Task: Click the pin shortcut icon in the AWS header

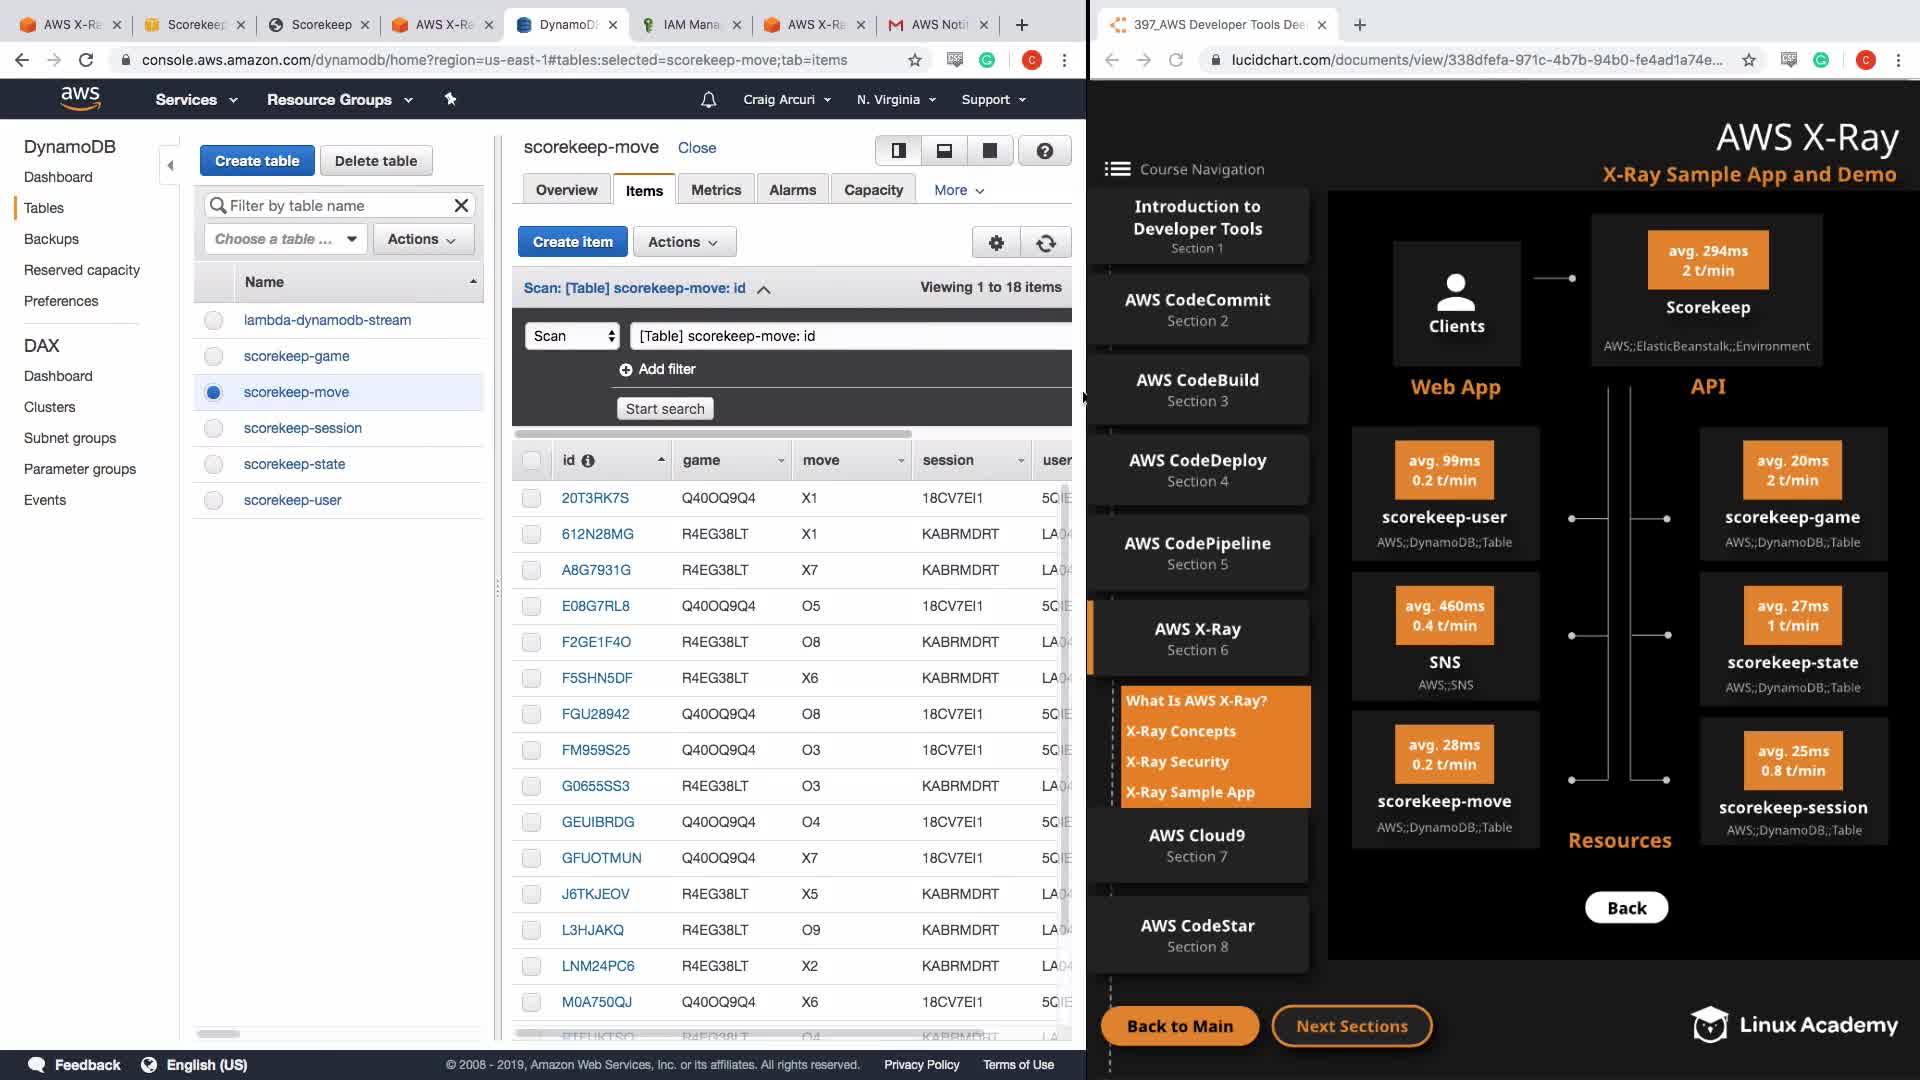Action: point(450,99)
